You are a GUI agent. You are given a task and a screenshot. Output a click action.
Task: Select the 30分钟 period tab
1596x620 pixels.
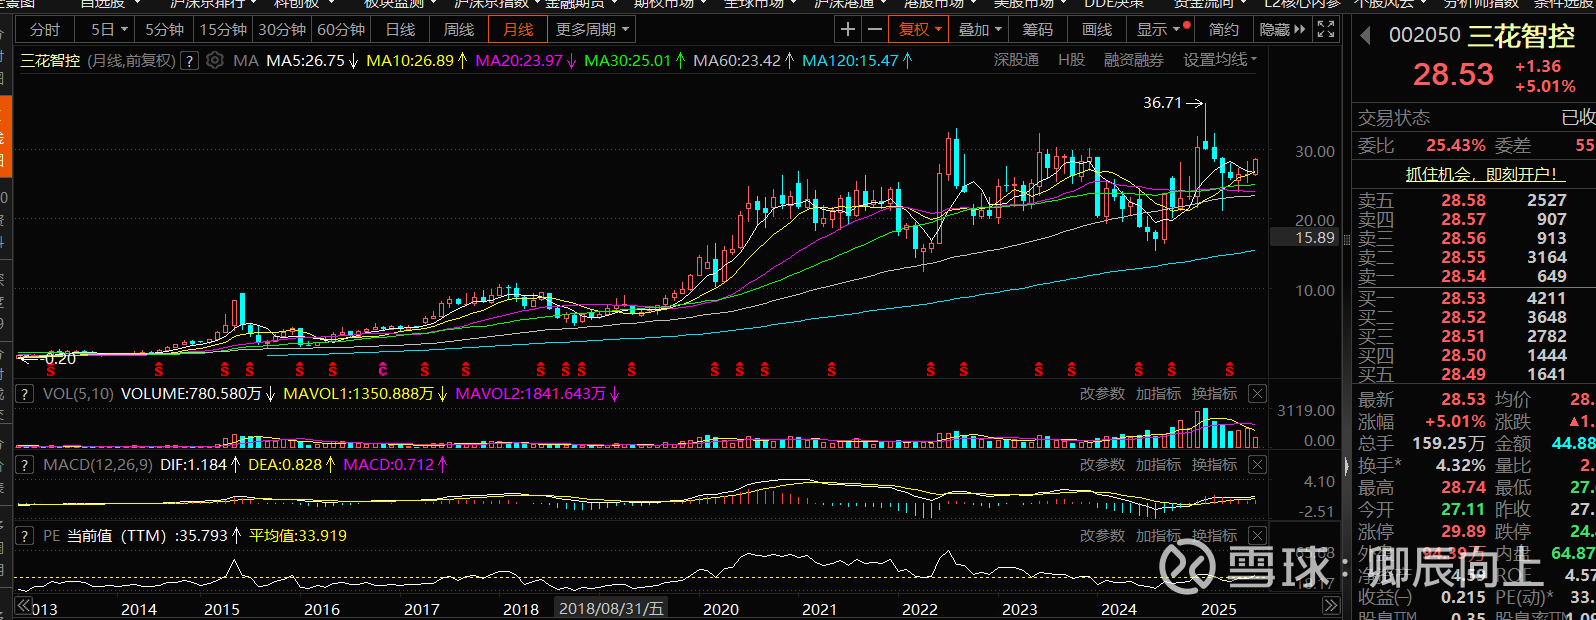tap(281, 29)
